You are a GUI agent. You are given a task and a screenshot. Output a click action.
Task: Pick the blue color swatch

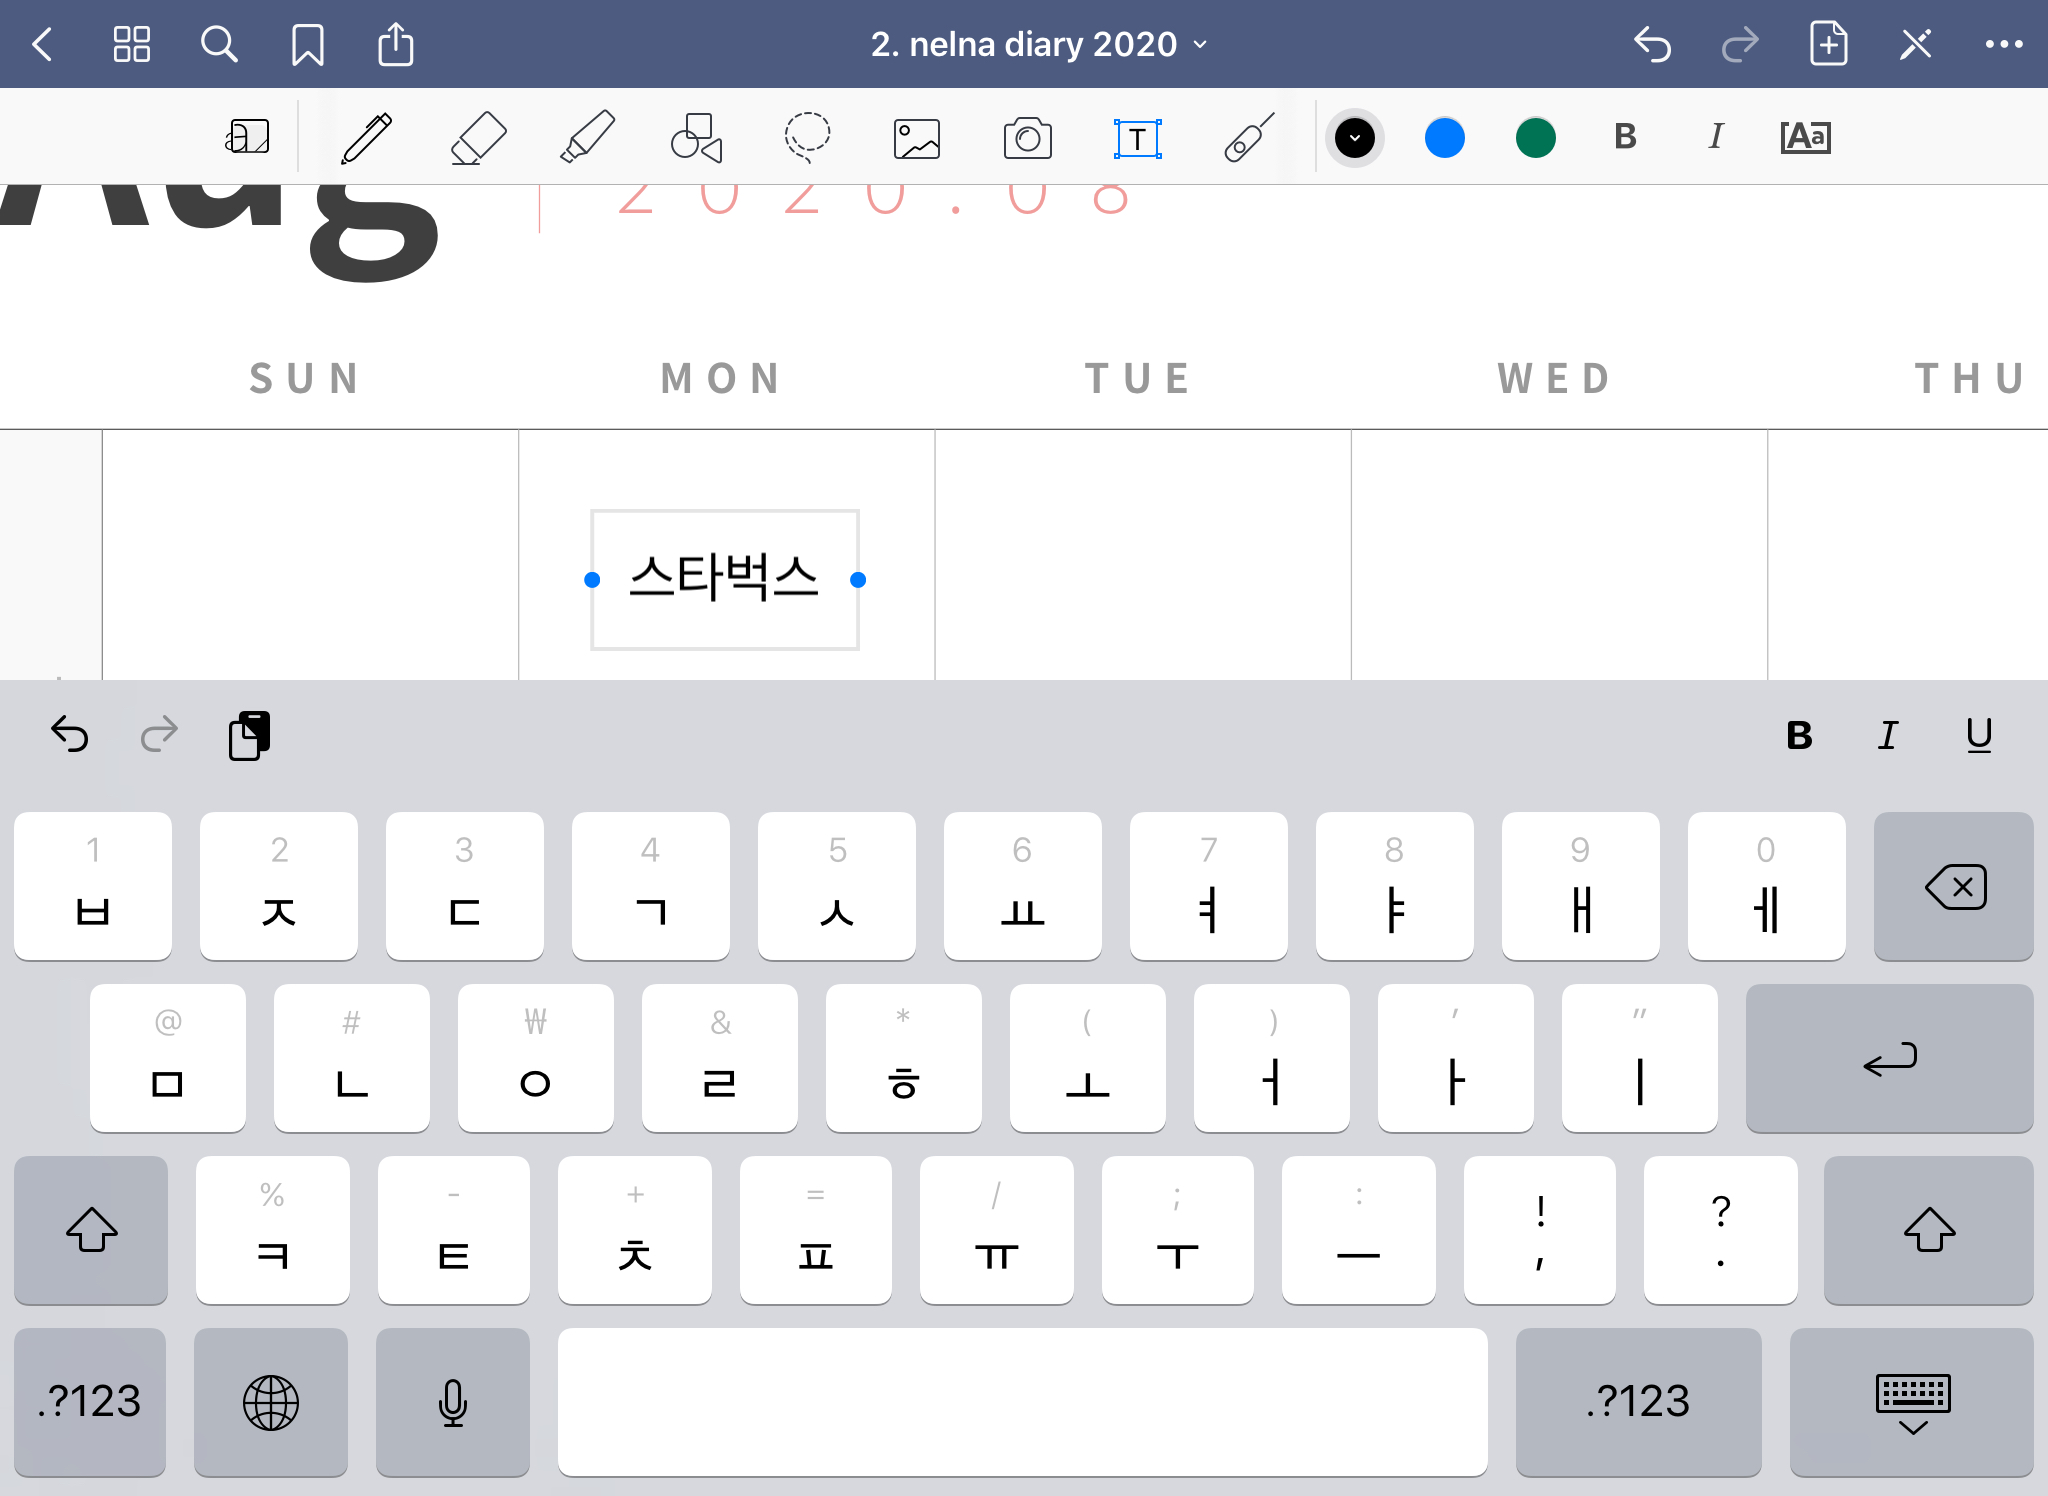[x=1444, y=138]
